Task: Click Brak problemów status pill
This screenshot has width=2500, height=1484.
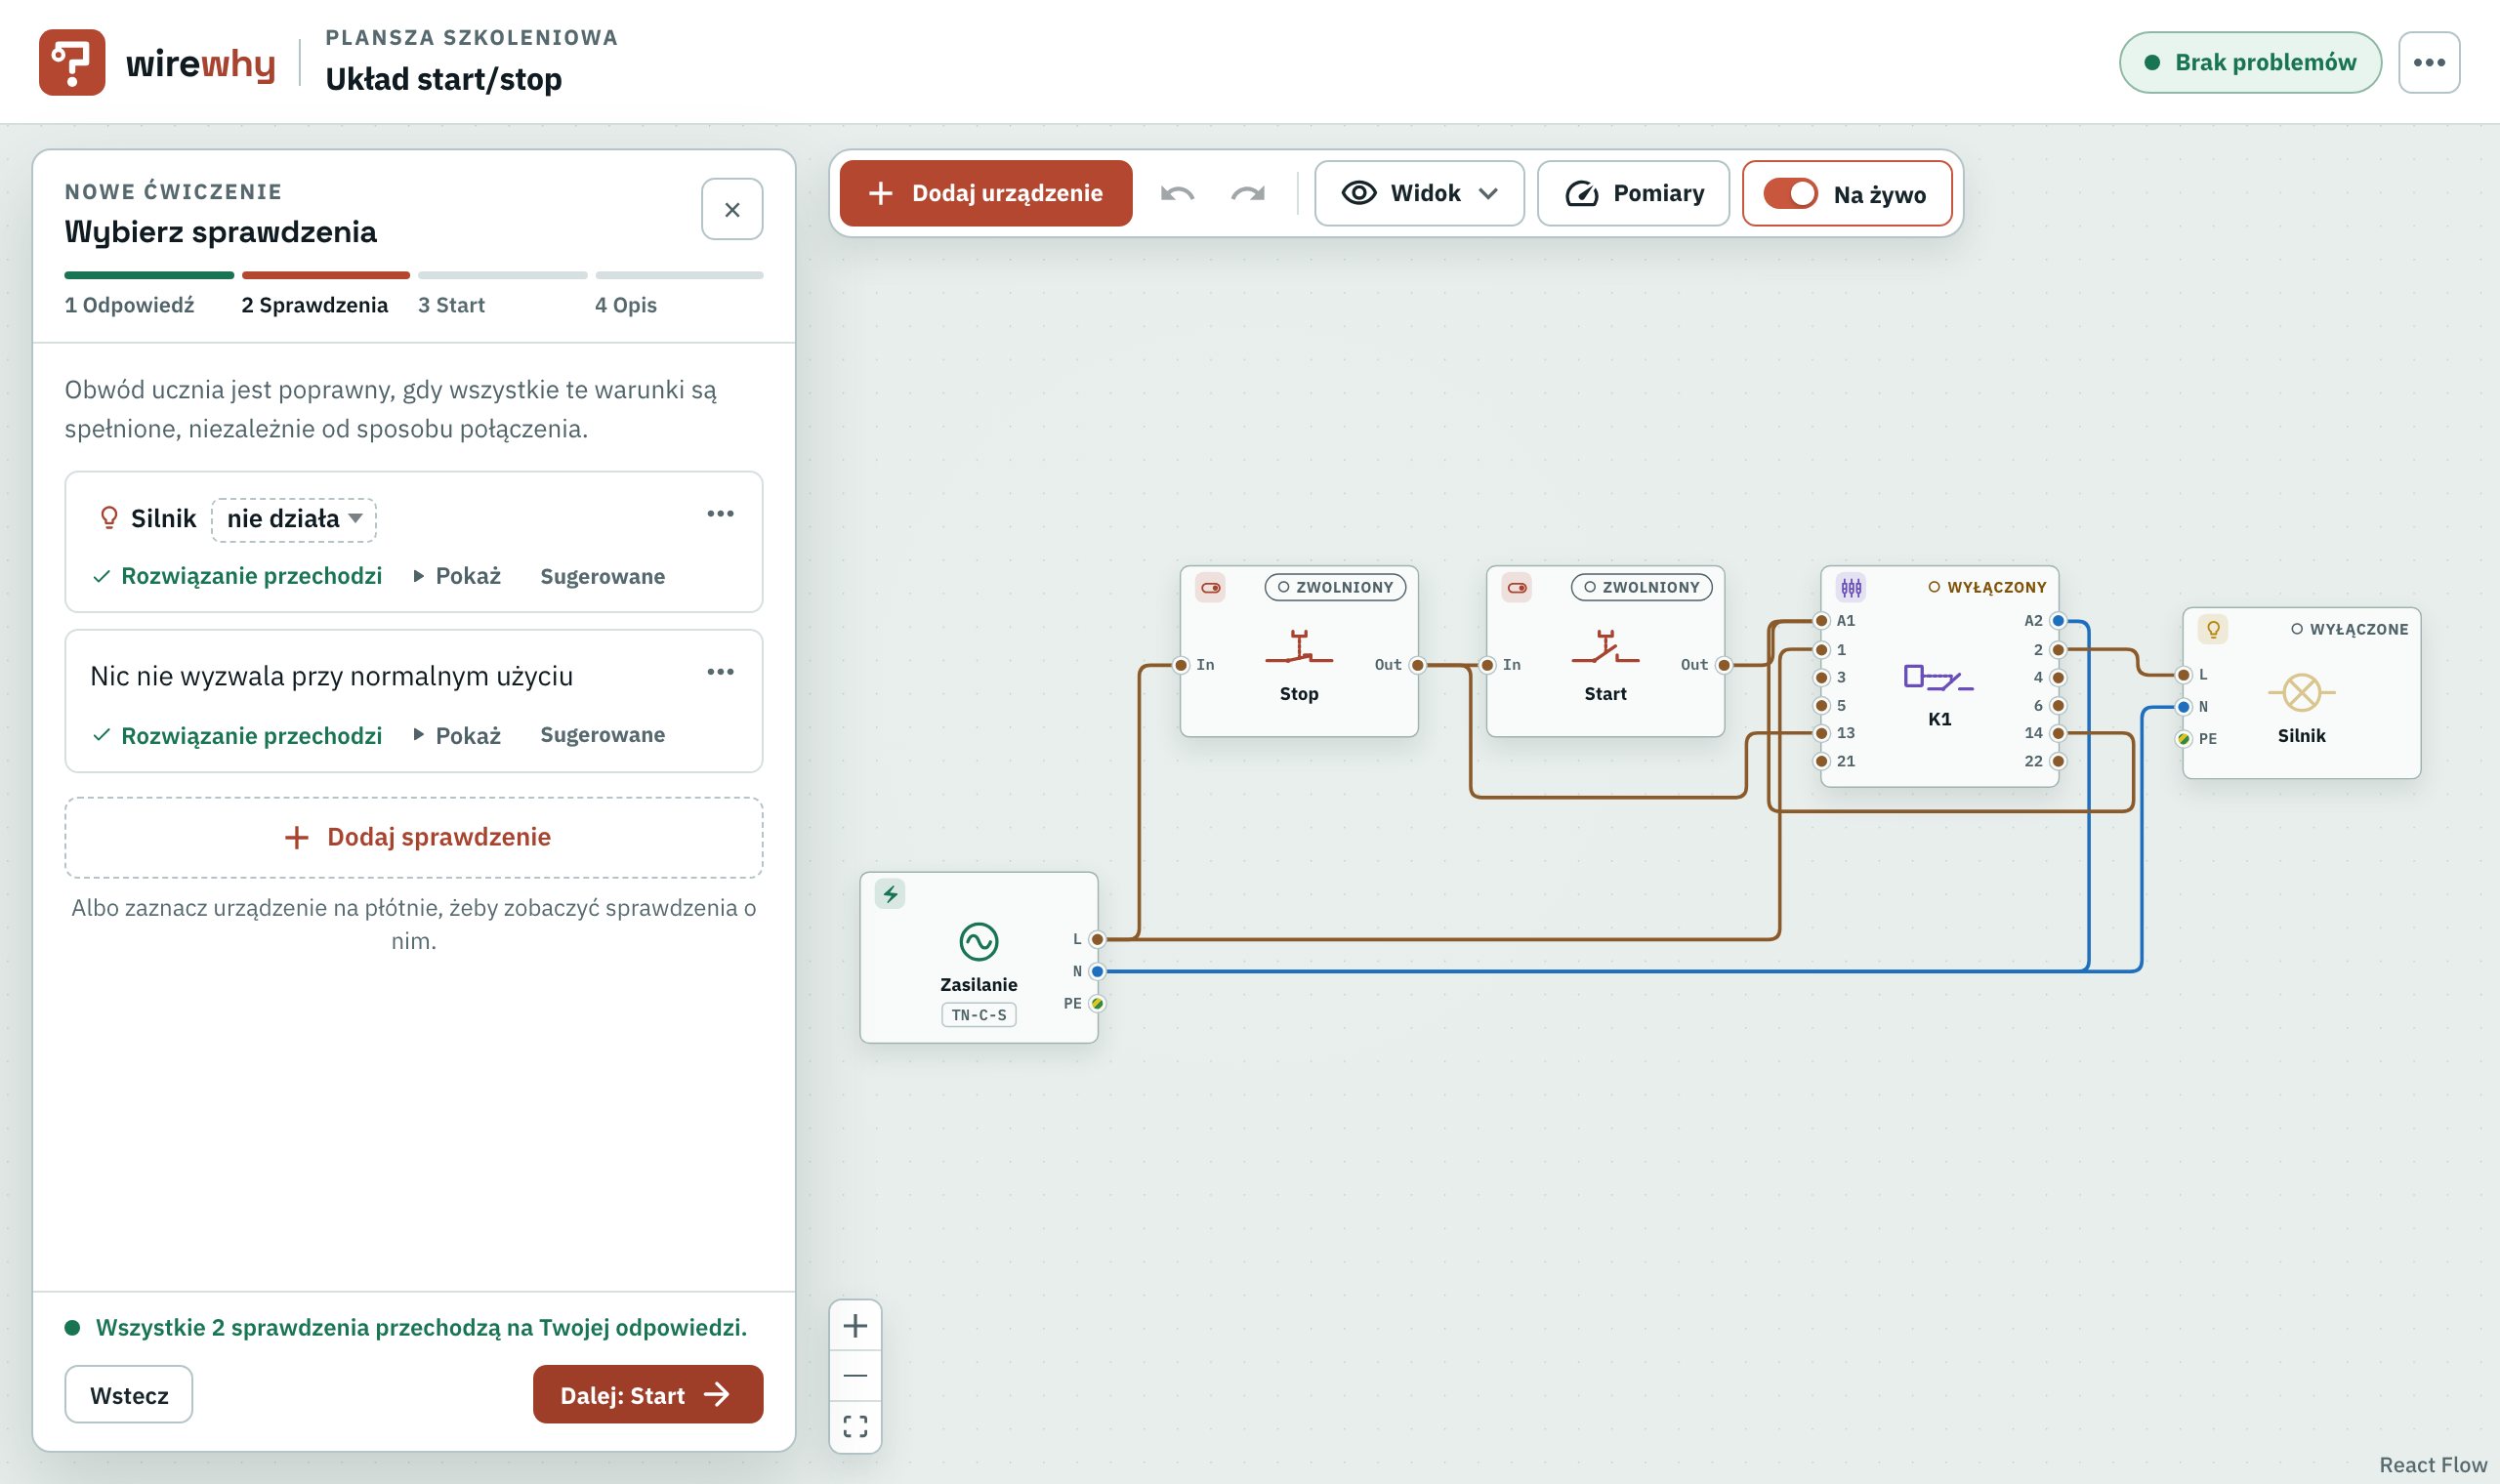Action: click(2250, 62)
